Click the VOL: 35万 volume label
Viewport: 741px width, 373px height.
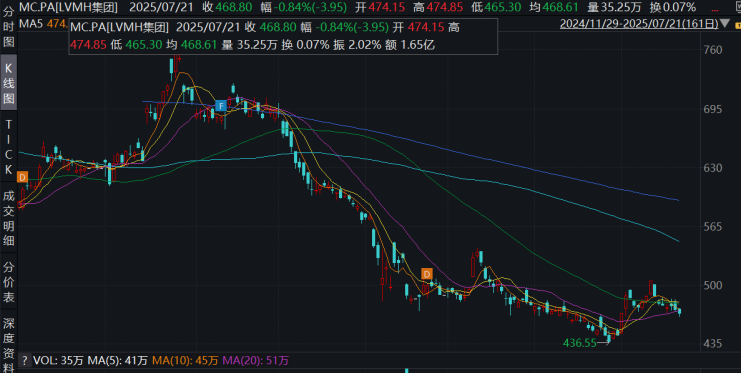pos(59,361)
